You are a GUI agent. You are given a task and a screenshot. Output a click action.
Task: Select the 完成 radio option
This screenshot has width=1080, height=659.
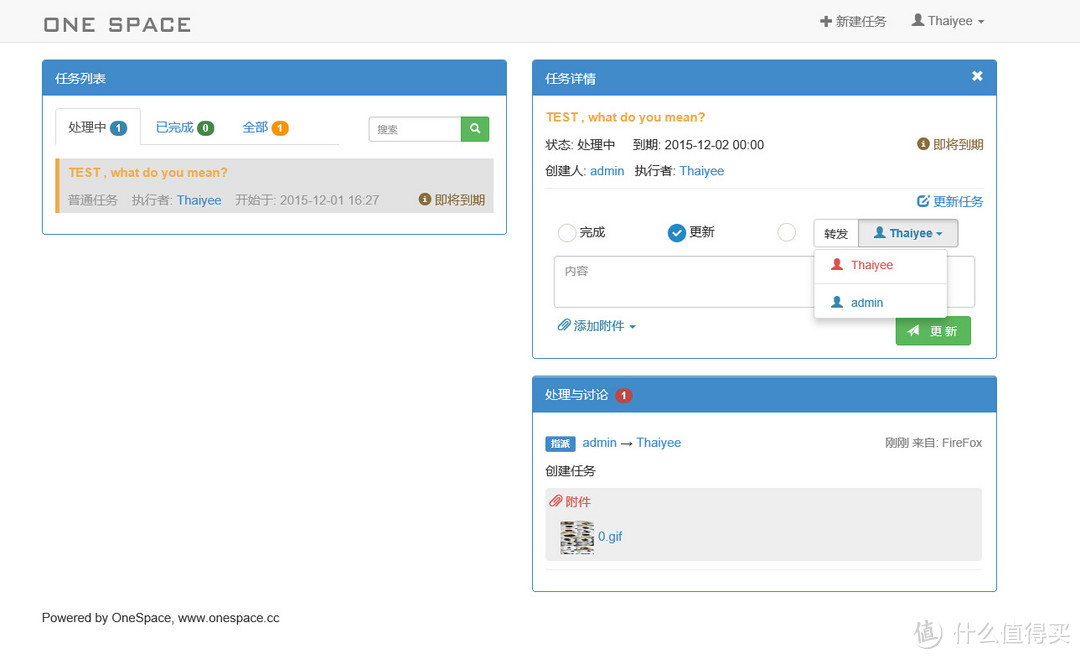coord(566,233)
